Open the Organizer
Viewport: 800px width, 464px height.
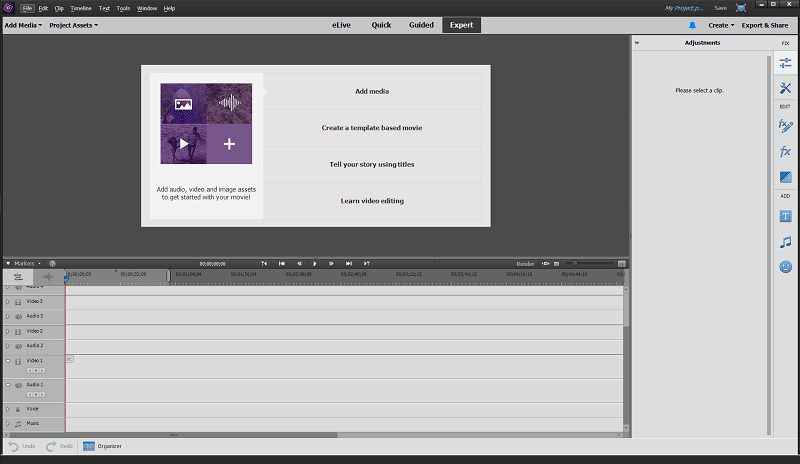click(x=103, y=446)
